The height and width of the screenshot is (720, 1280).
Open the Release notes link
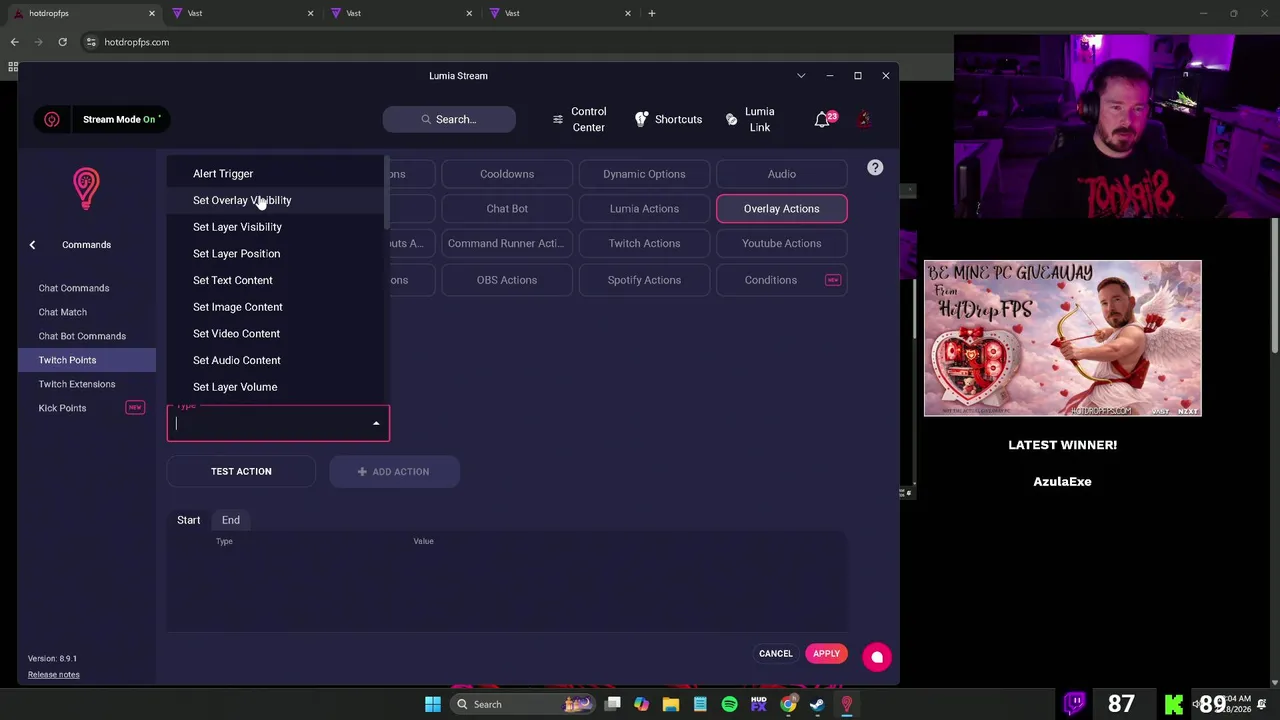click(54, 675)
